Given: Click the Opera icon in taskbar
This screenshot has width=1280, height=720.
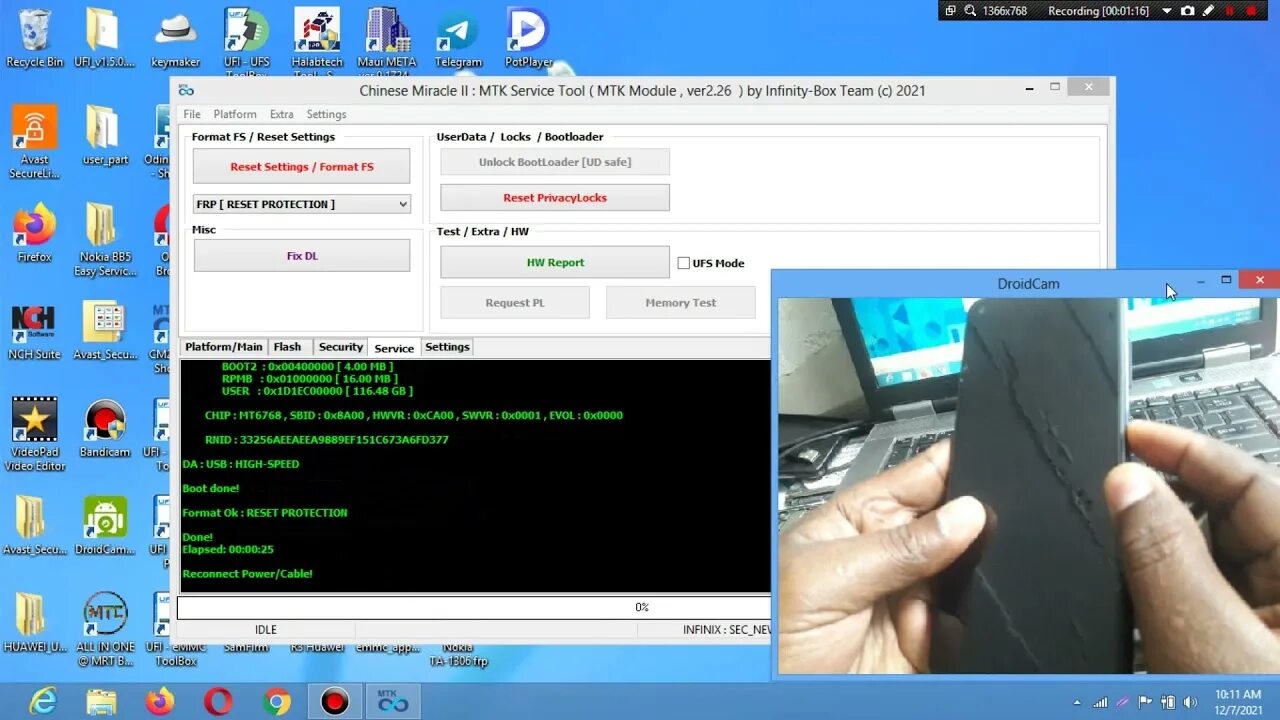Looking at the screenshot, I should [218, 702].
